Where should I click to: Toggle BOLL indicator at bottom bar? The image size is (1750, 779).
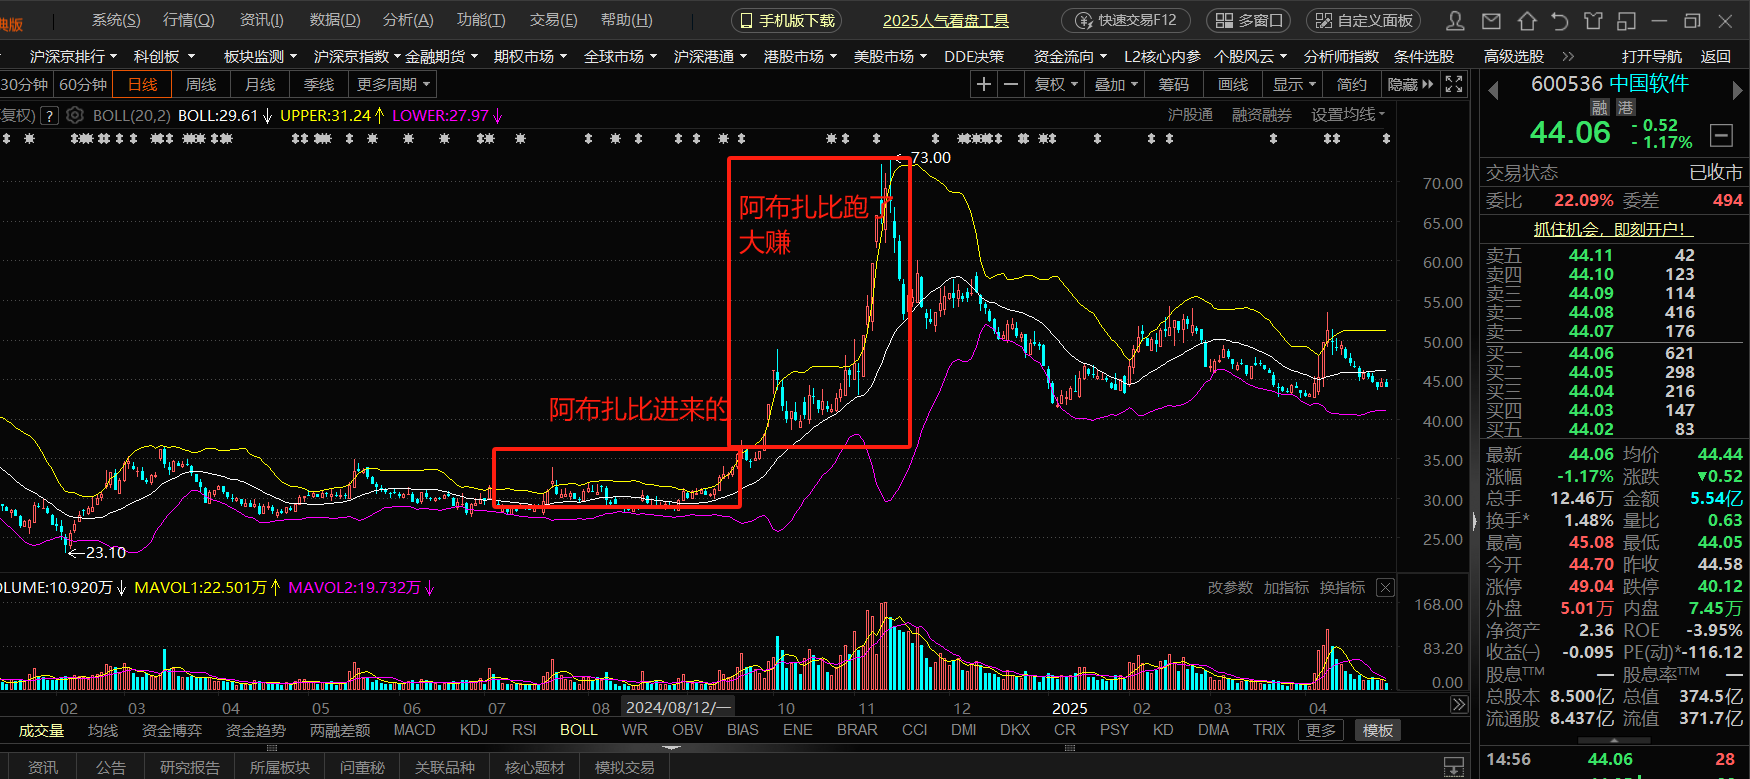click(x=579, y=730)
